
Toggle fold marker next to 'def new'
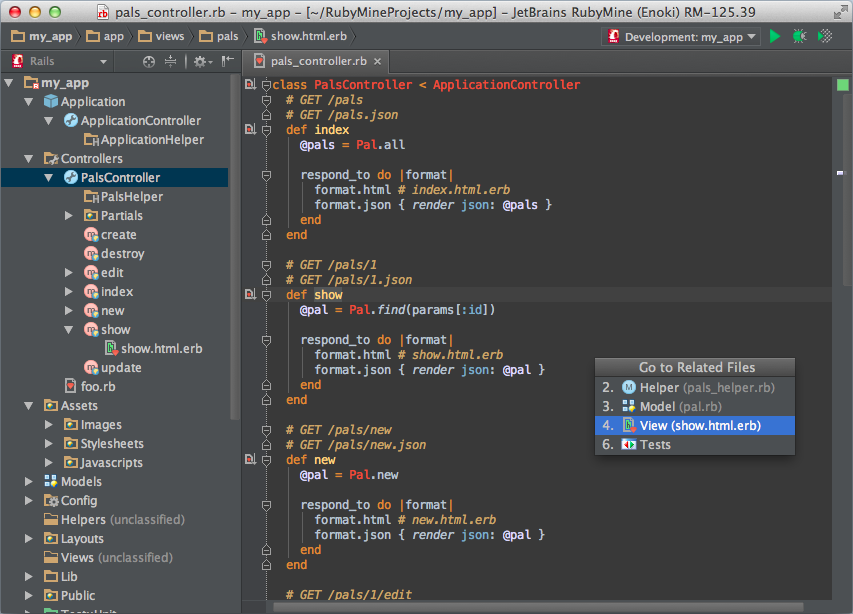point(266,460)
